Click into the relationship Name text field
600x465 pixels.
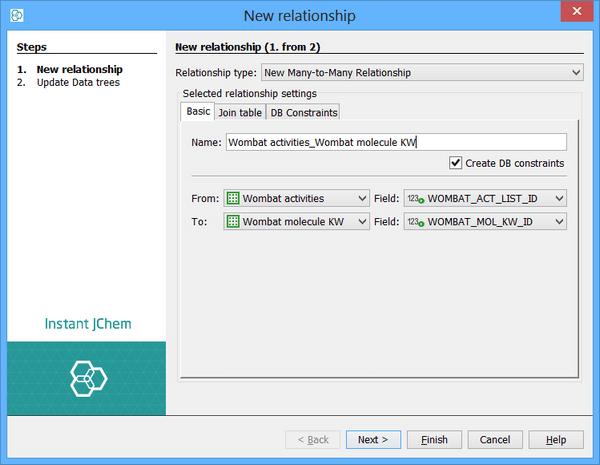pyautogui.click(x=396, y=142)
